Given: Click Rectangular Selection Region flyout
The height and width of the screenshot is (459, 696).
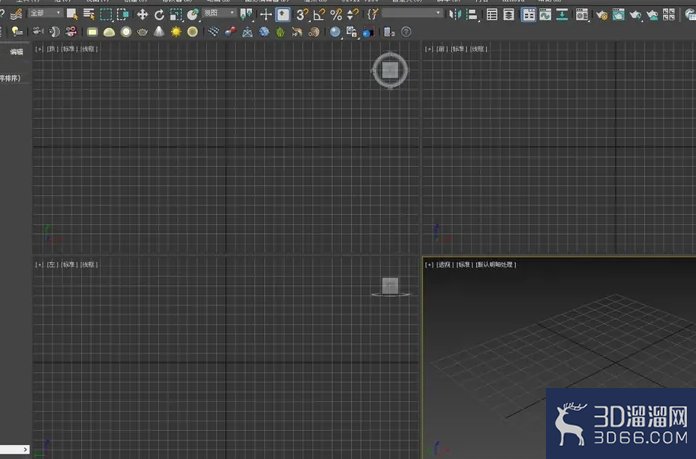Looking at the screenshot, I should pos(106,15).
